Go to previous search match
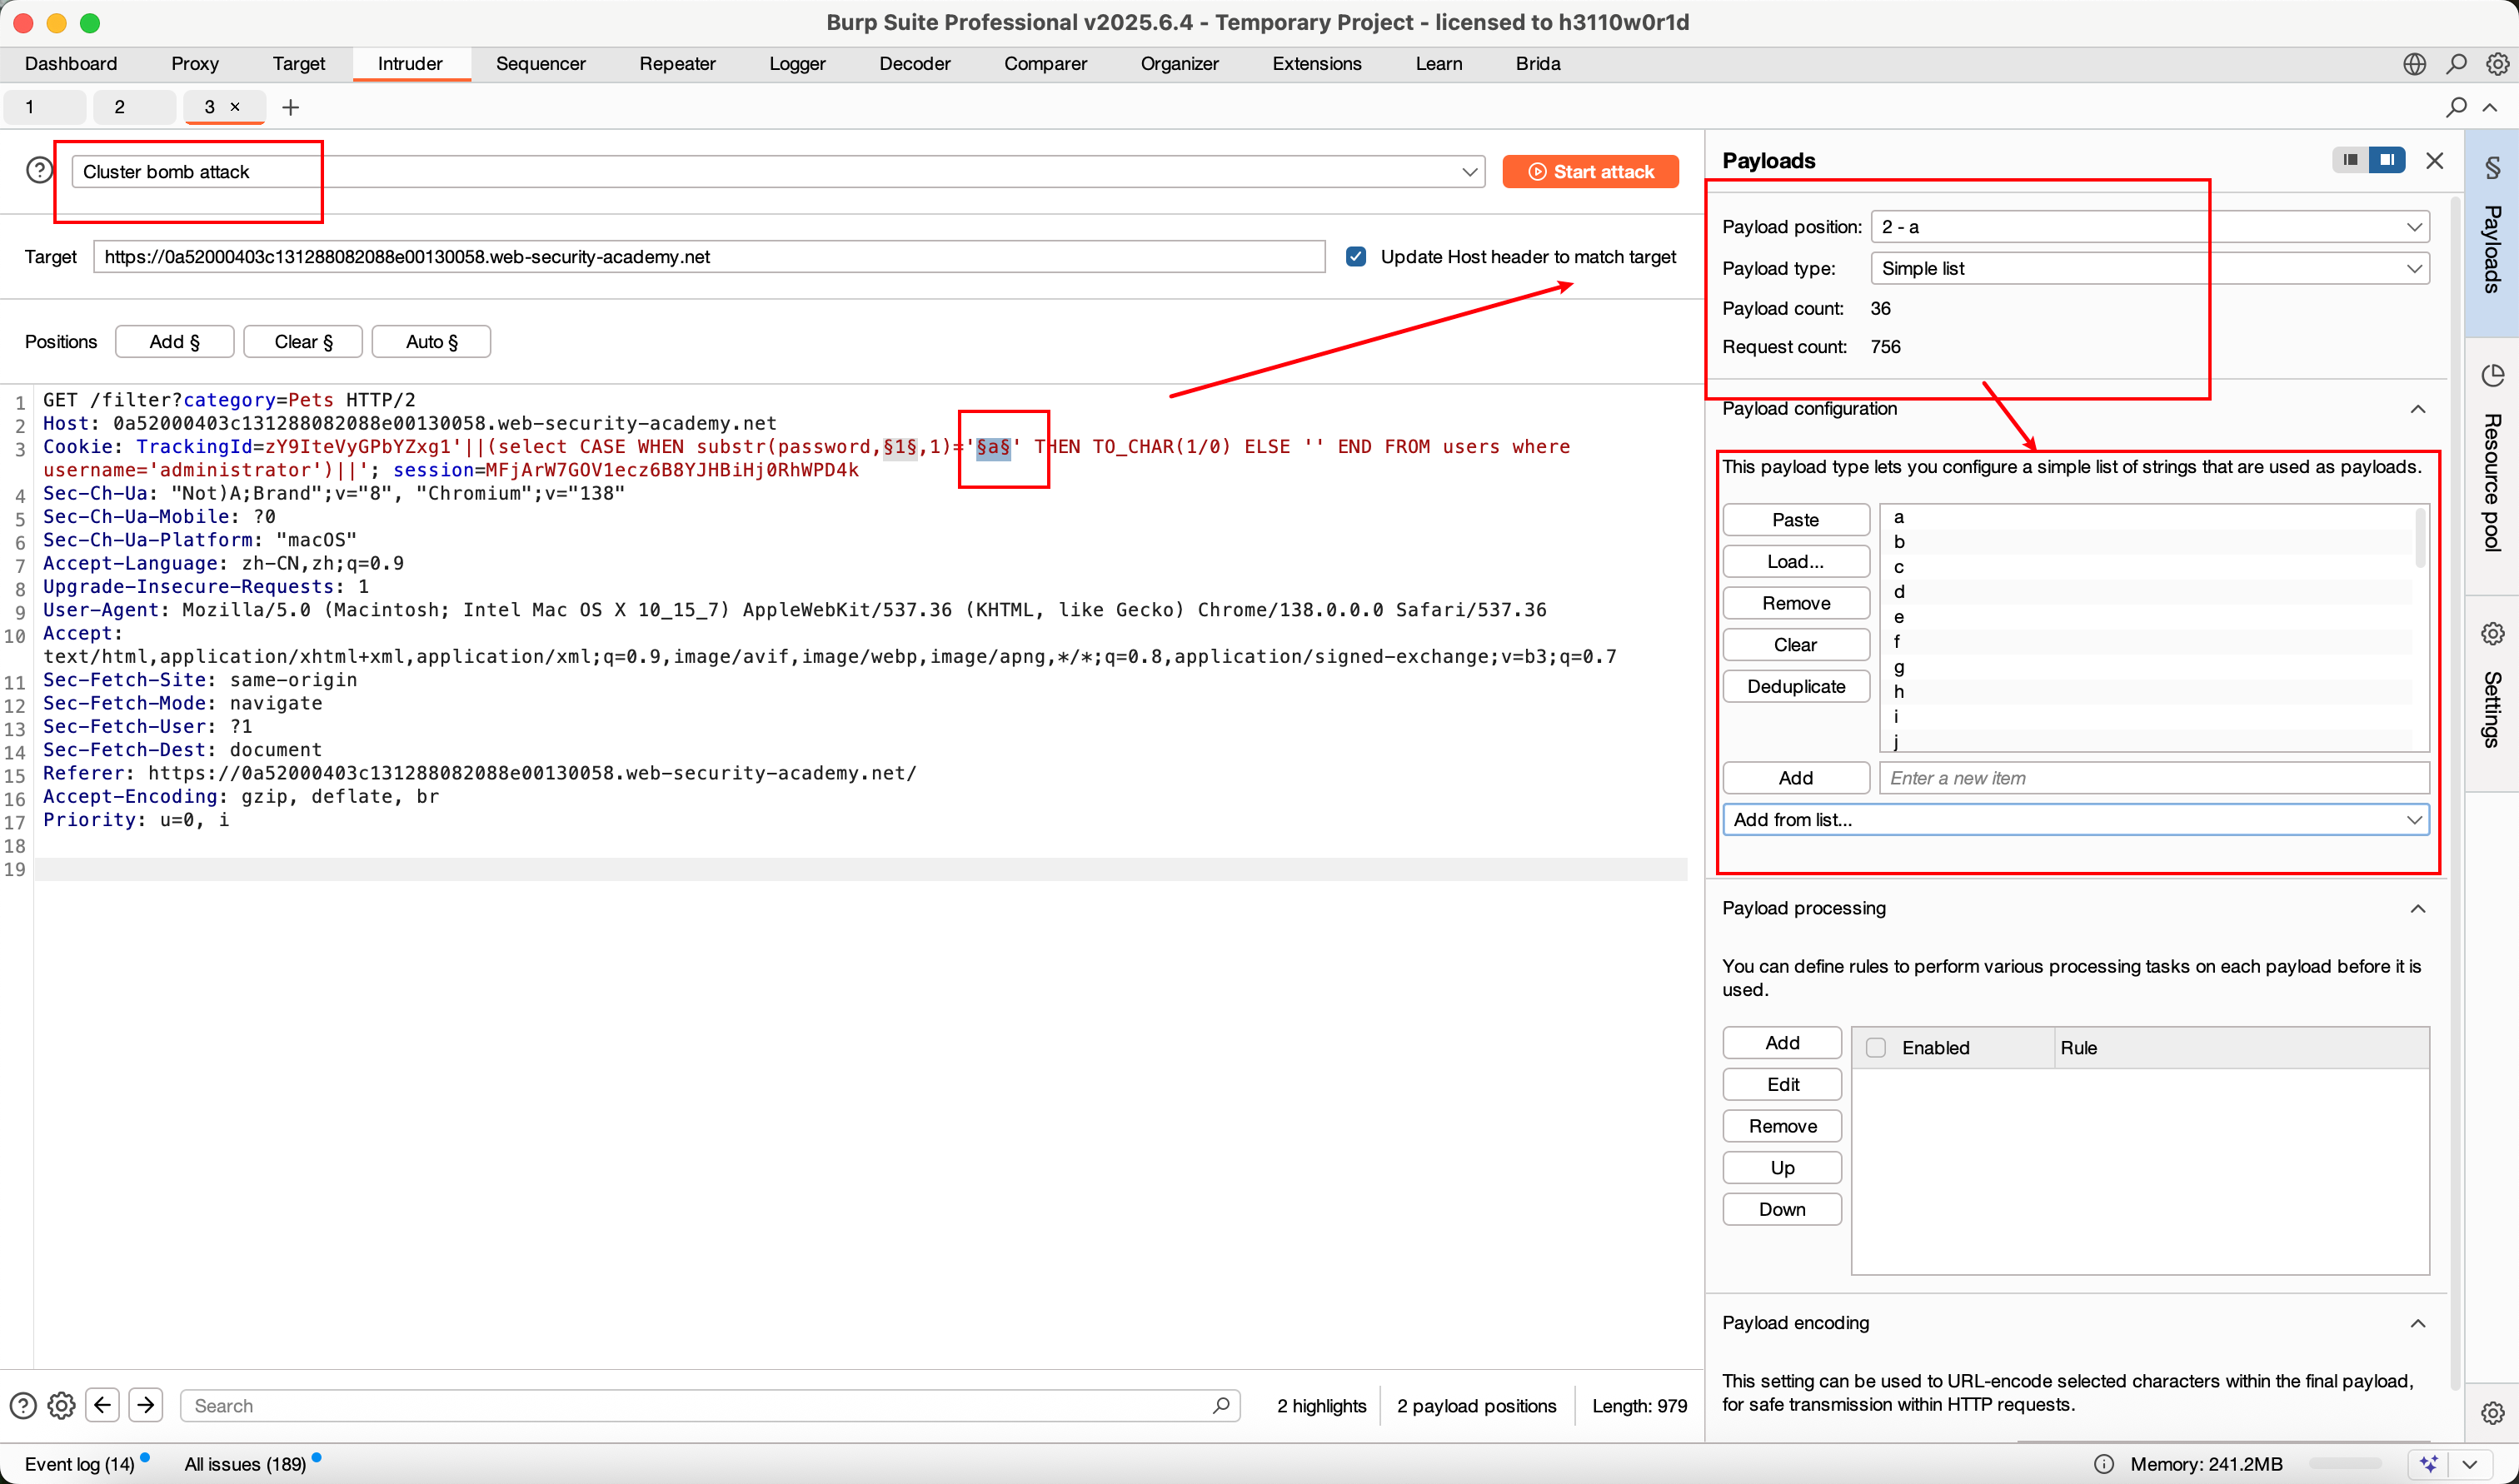 tap(103, 1405)
